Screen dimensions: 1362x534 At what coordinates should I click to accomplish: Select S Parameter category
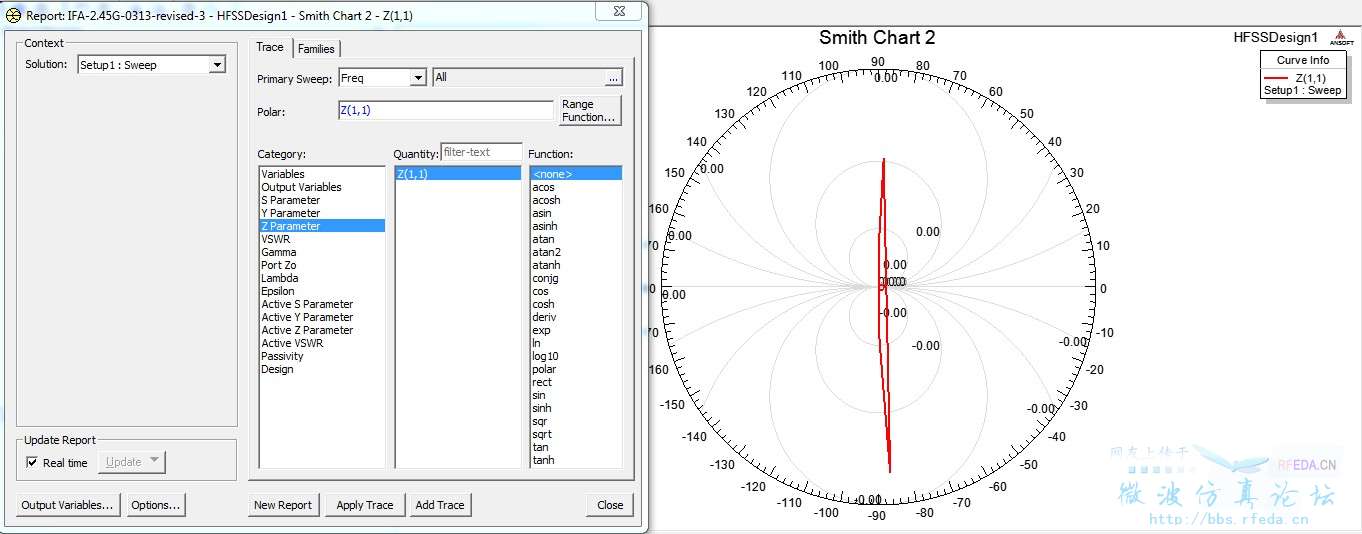(x=320, y=200)
